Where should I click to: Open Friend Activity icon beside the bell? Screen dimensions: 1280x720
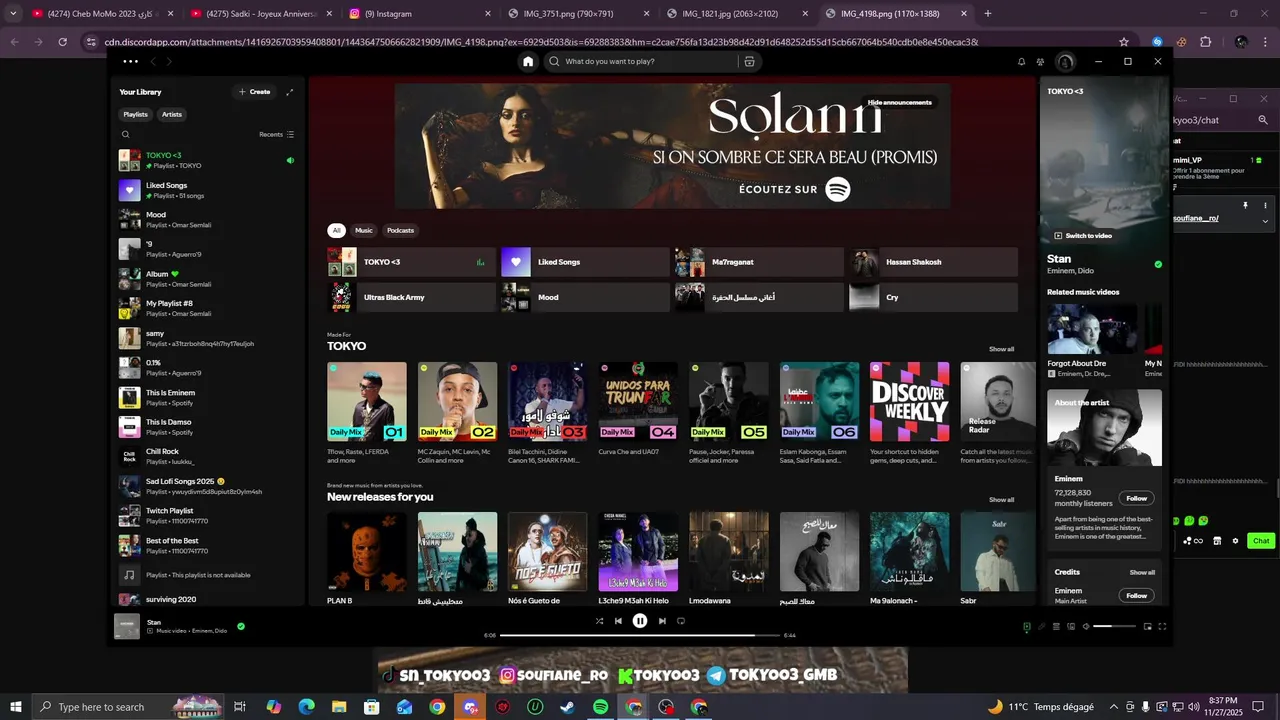1040,62
